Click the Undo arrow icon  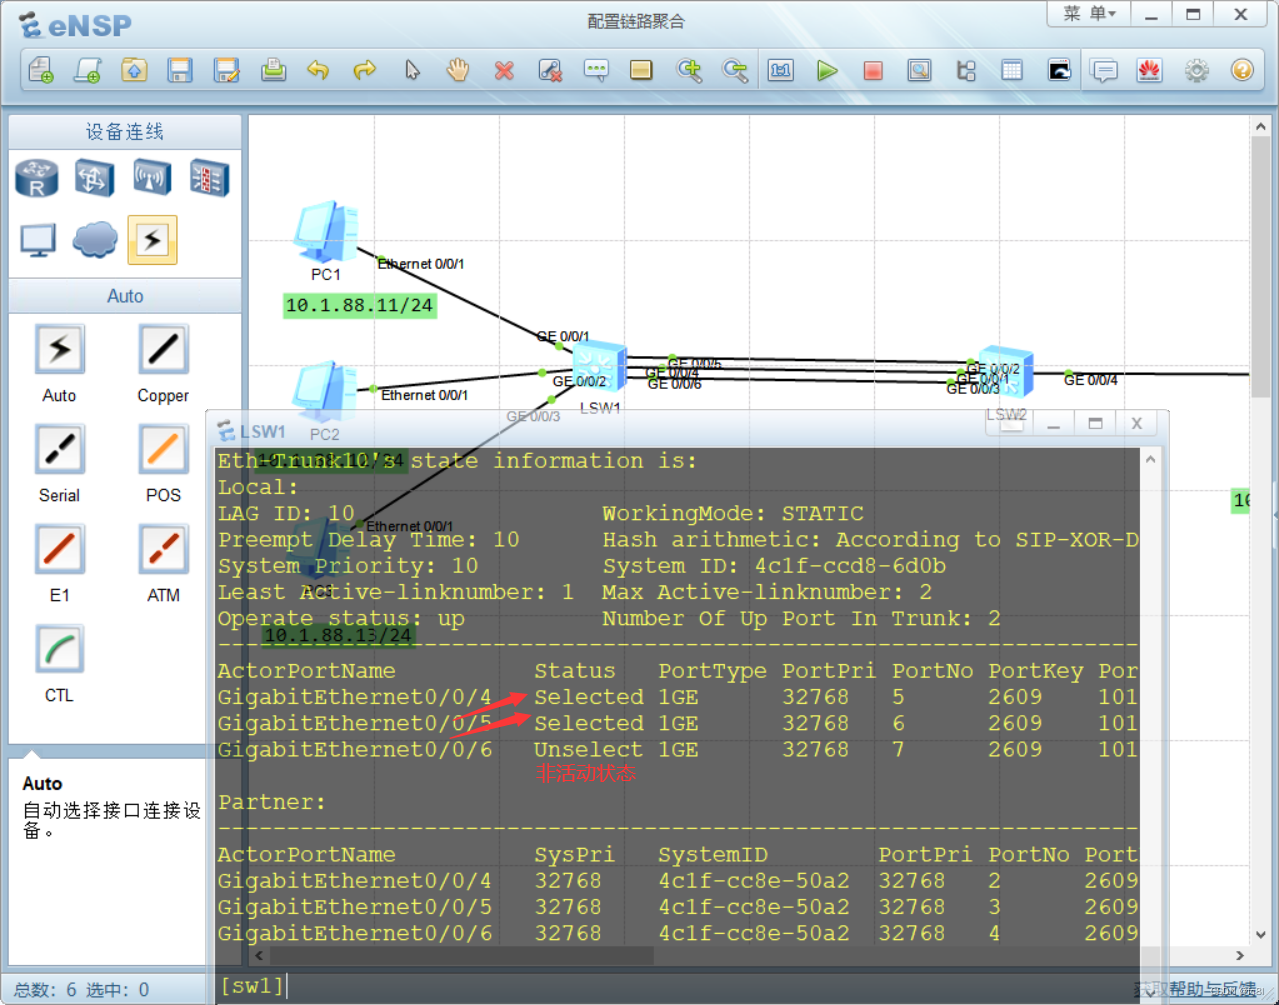318,71
